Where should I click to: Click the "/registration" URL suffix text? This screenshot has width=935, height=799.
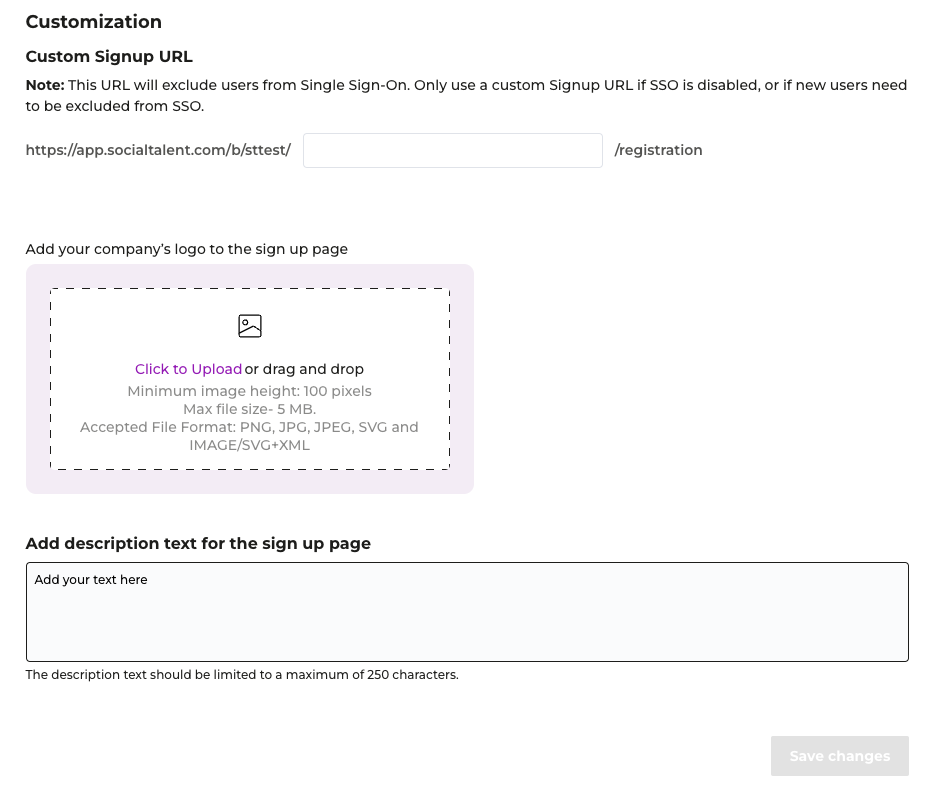pyautogui.click(x=658, y=150)
